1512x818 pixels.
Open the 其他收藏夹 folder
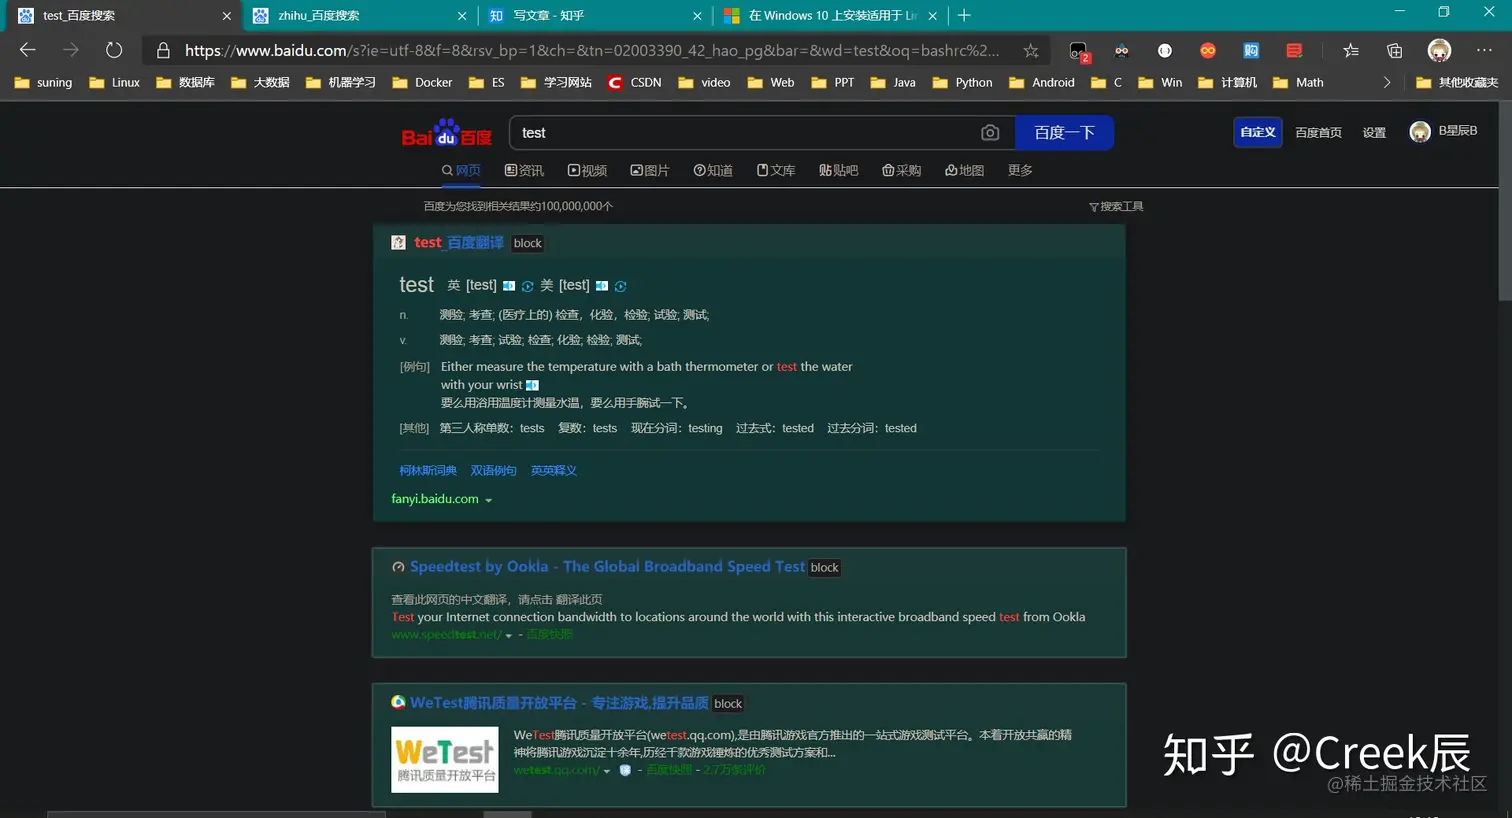pos(1457,82)
